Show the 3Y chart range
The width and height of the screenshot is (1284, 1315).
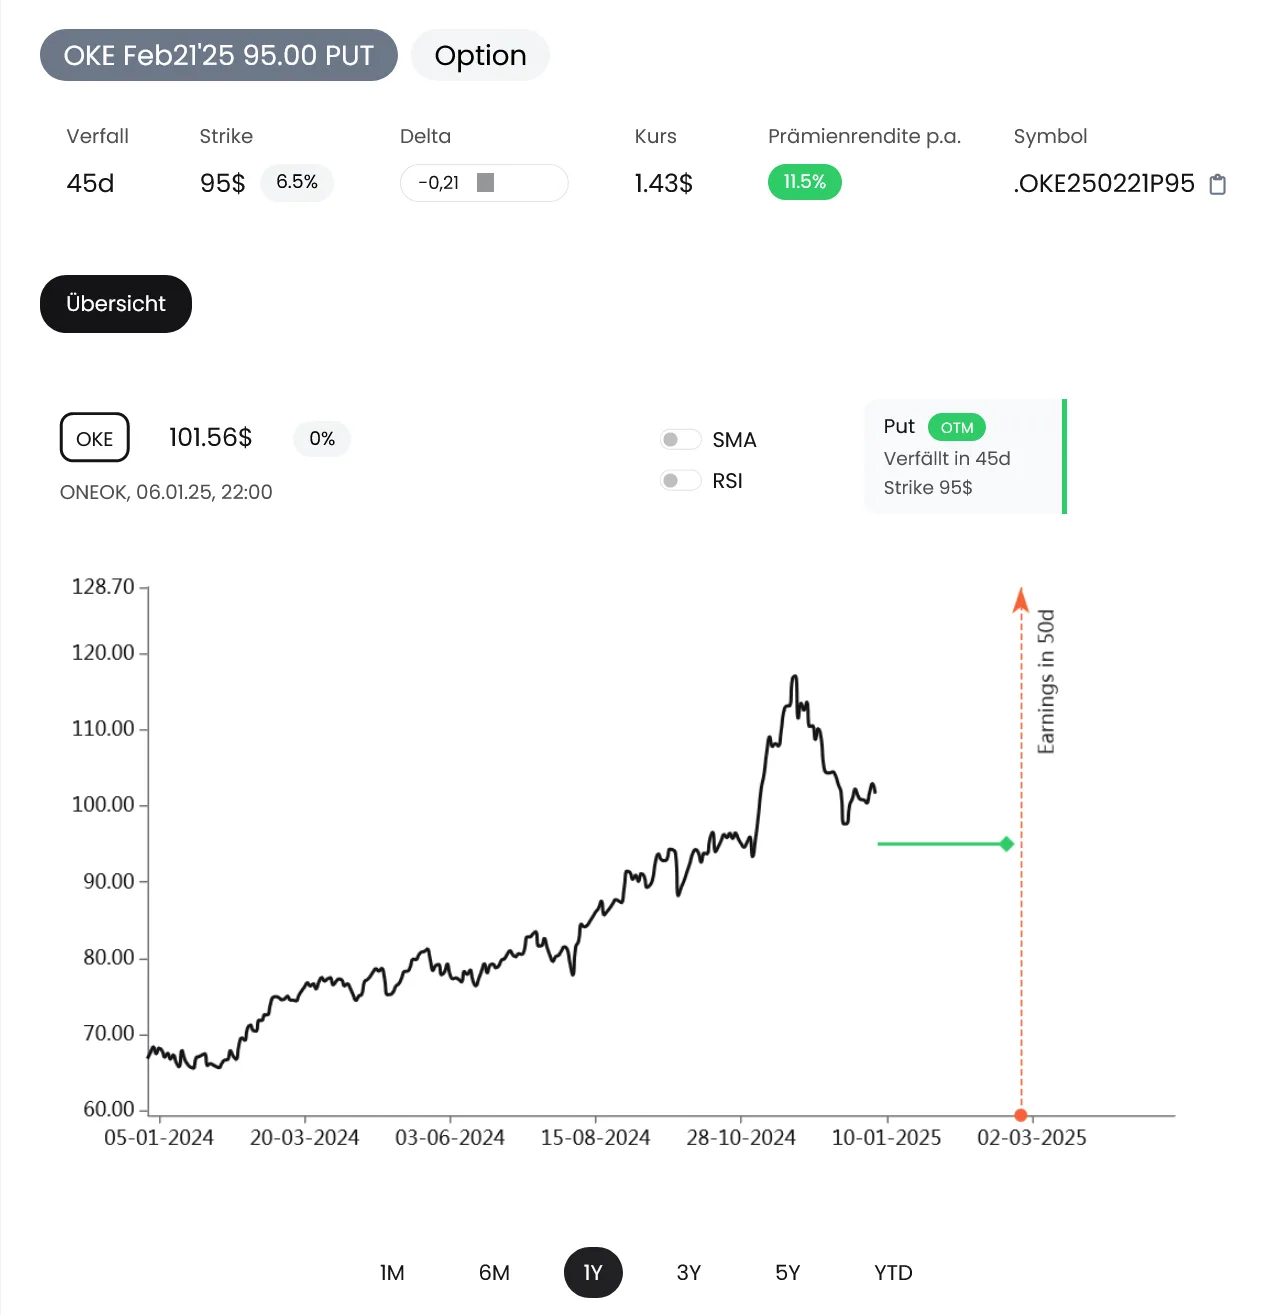click(x=689, y=1273)
